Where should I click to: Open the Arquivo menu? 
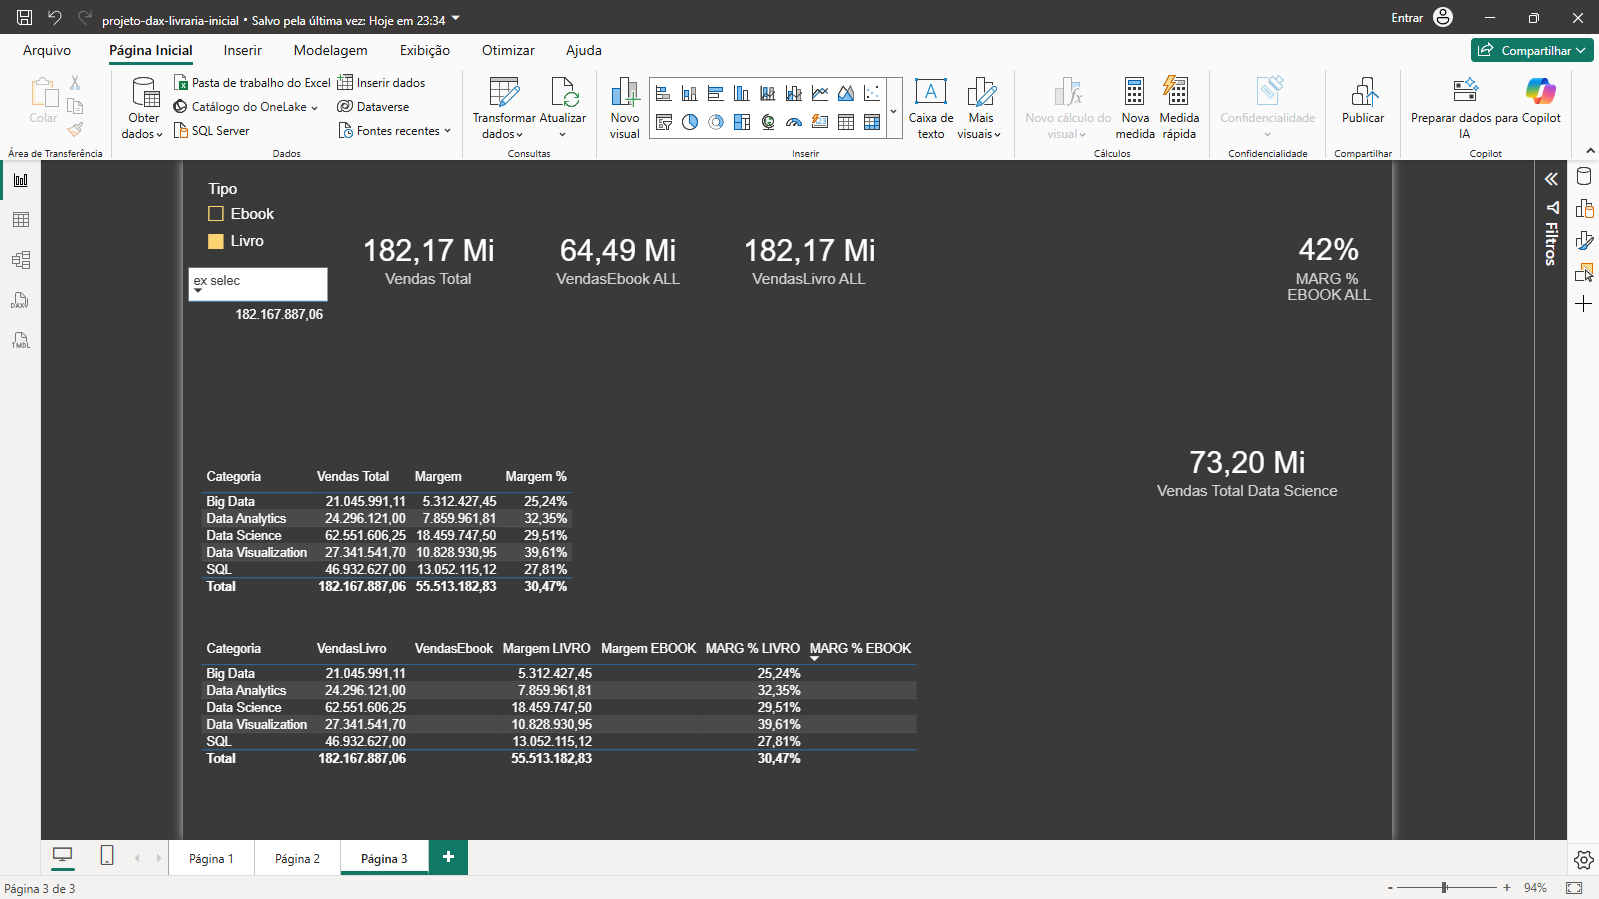[x=47, y=50]
